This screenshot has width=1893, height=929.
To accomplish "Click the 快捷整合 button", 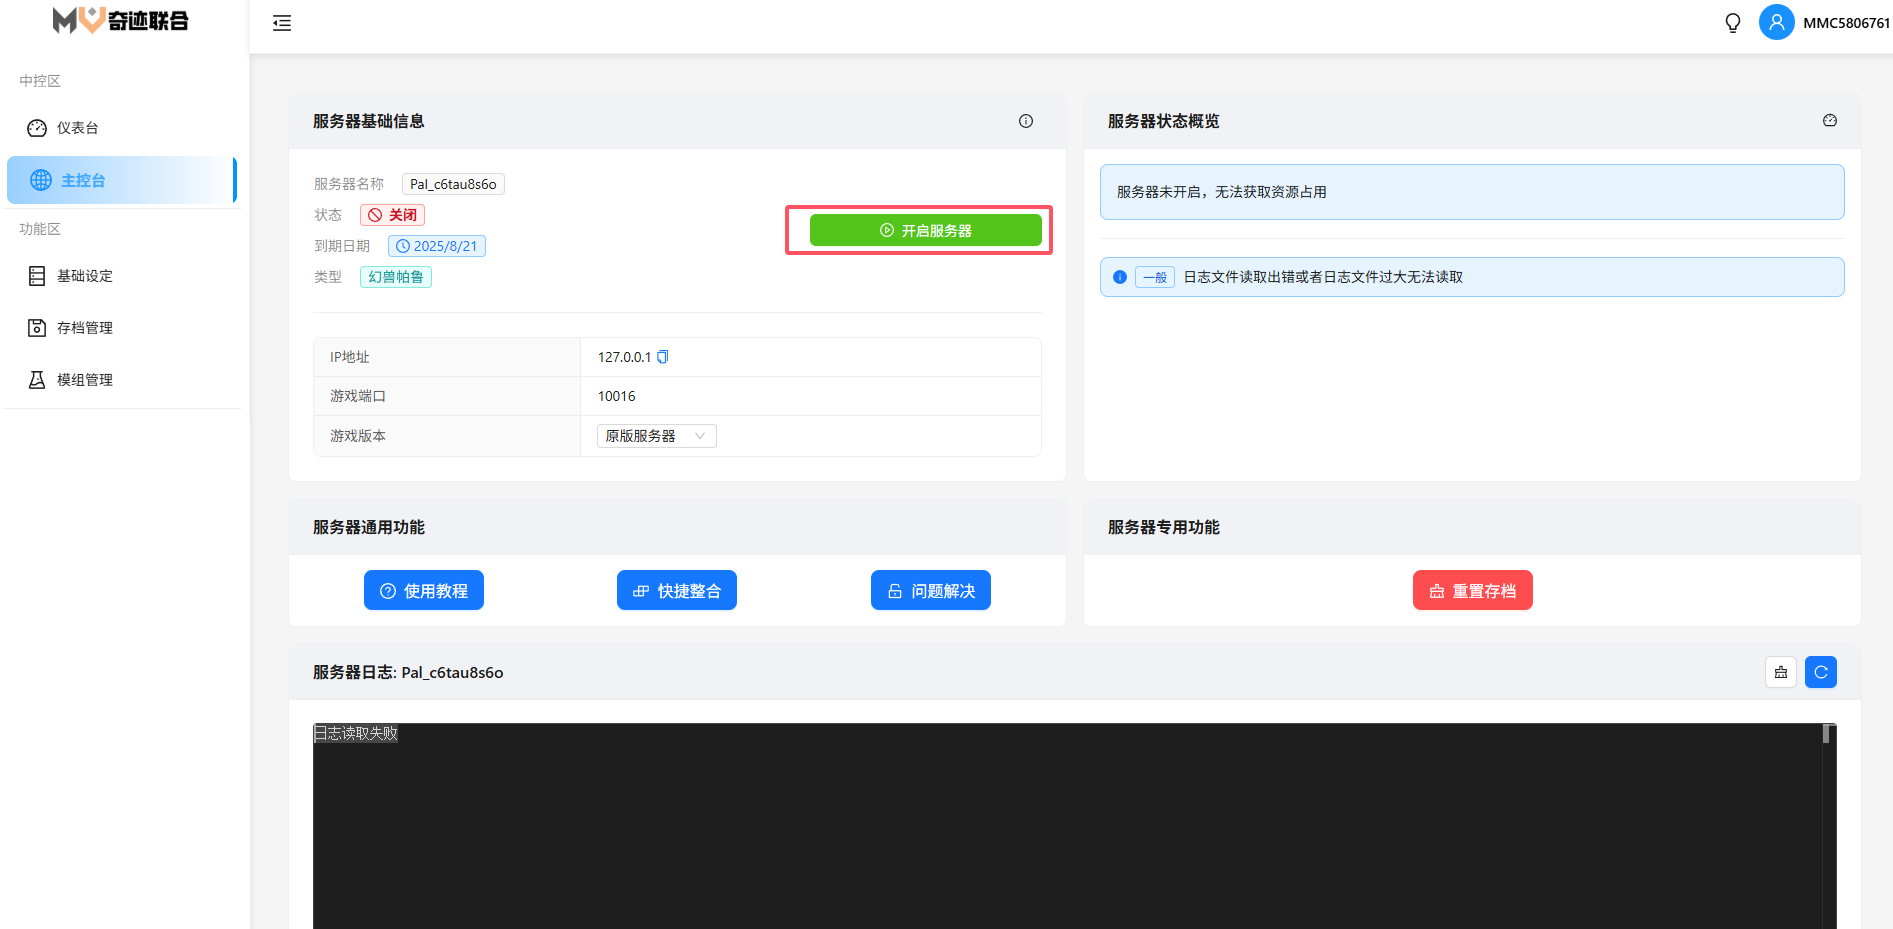I will click(677, 590).
